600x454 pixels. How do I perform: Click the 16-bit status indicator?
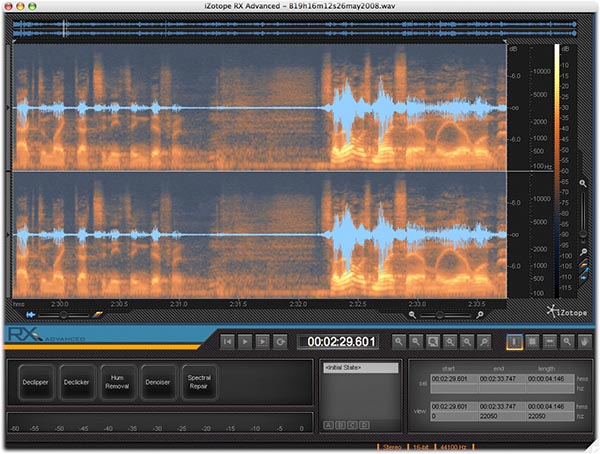[x=421, y=447]
